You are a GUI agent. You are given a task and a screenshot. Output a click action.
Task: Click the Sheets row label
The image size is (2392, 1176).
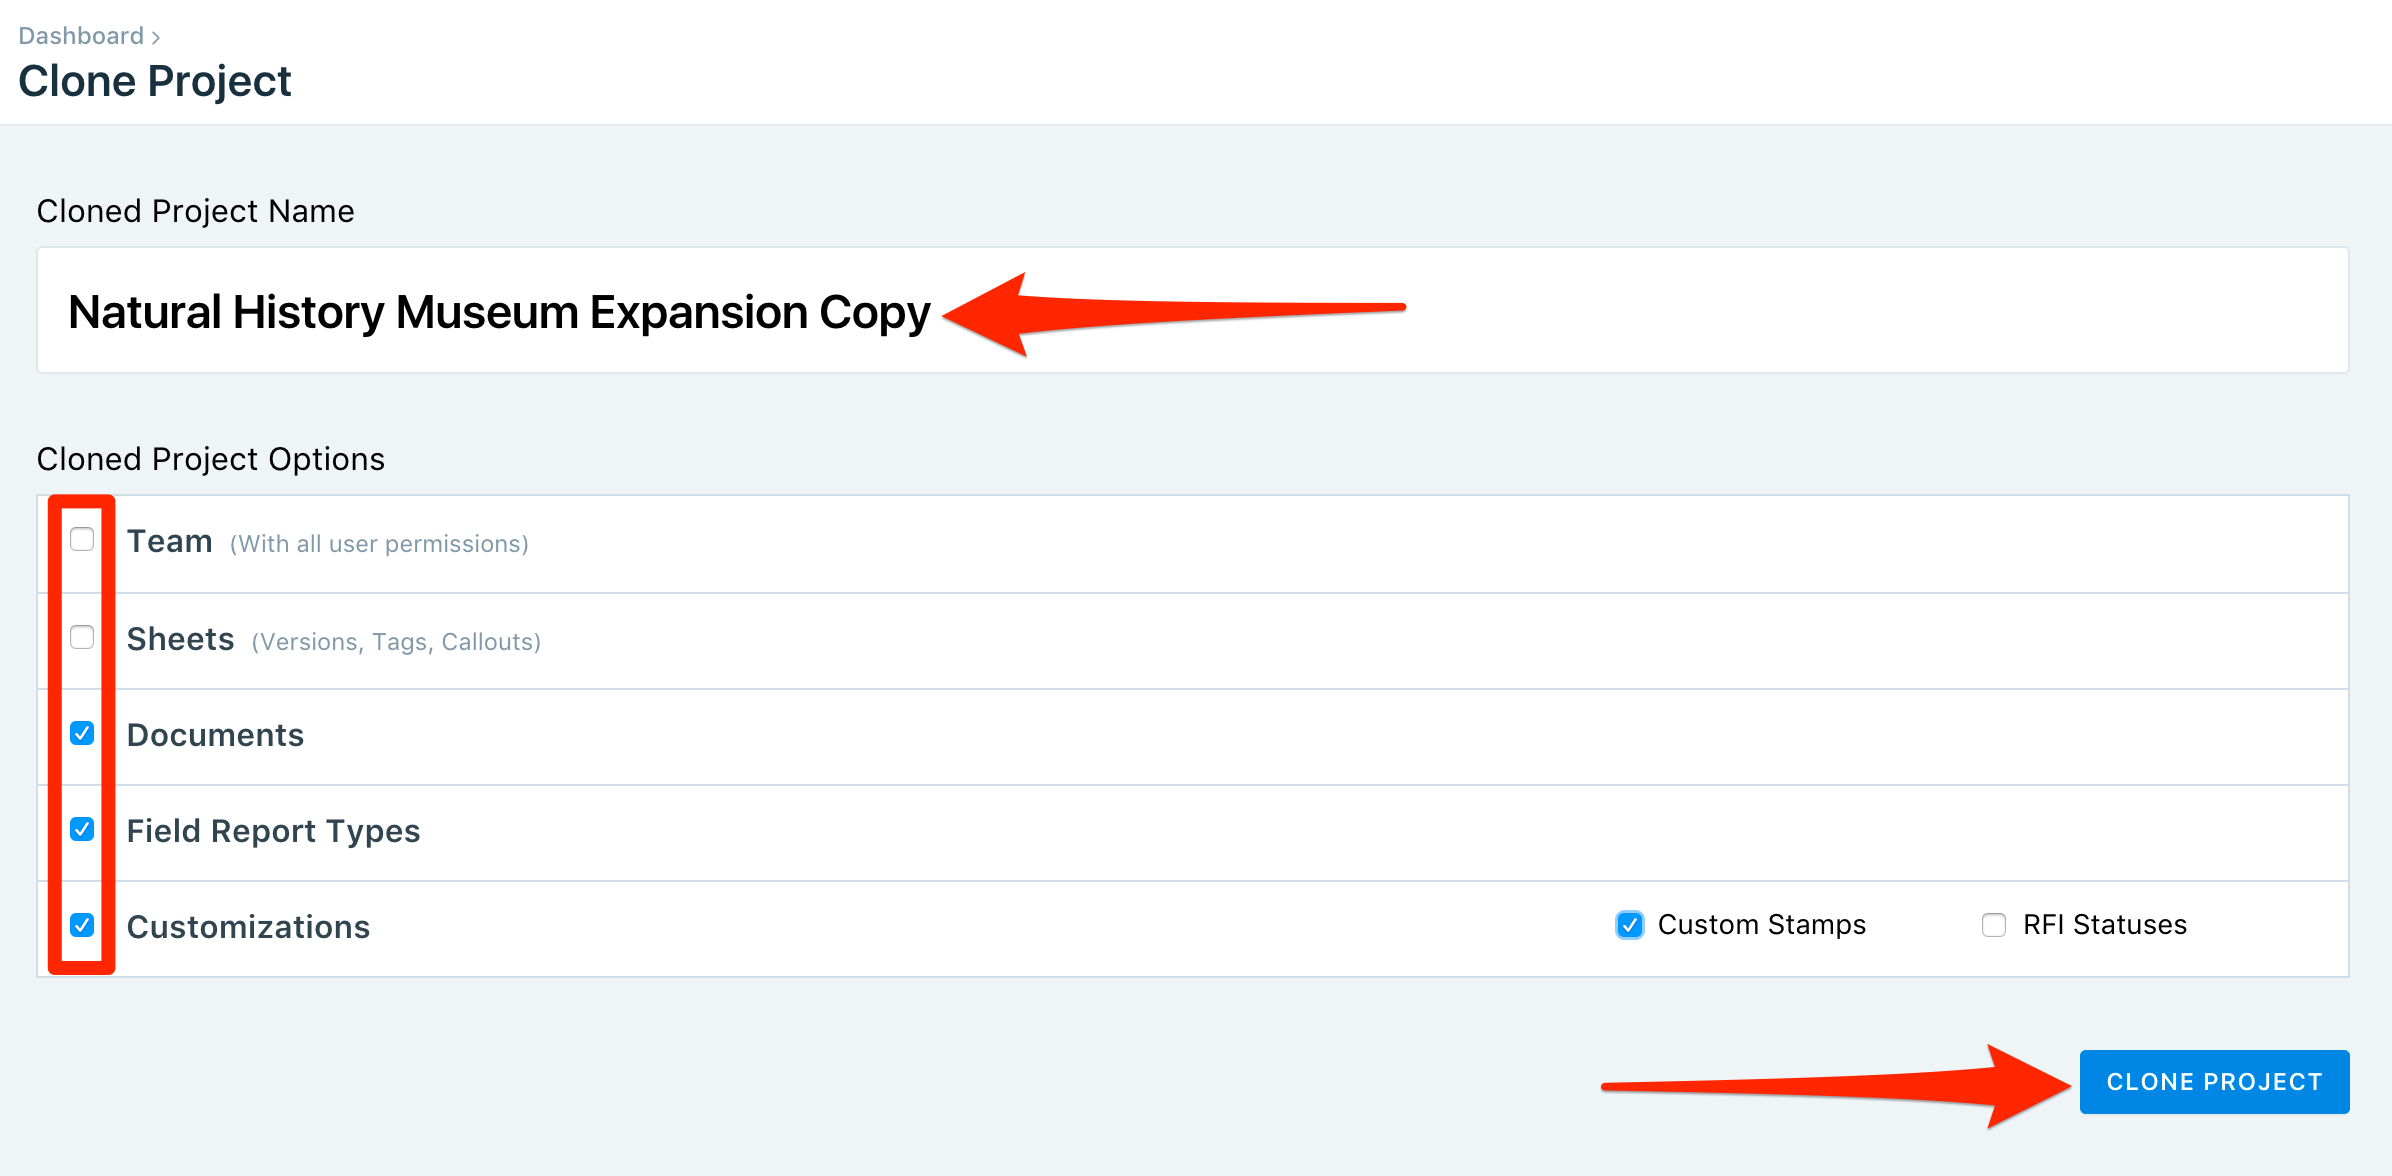click(x=180, y=638)
